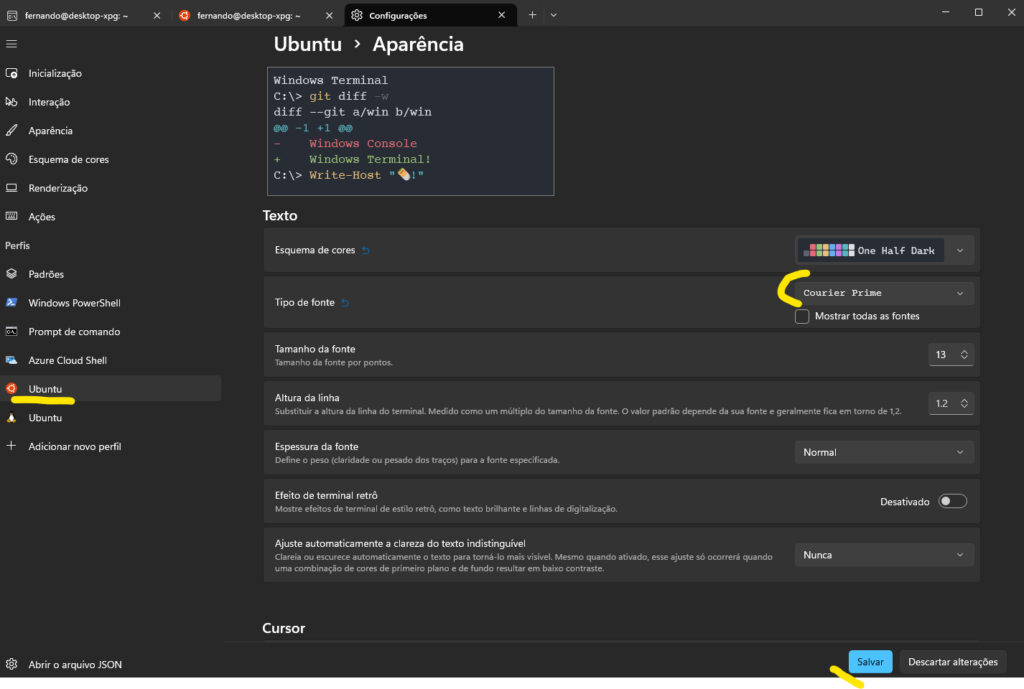Open the new tab profile dropdown arrow

[x=554, y=15]
